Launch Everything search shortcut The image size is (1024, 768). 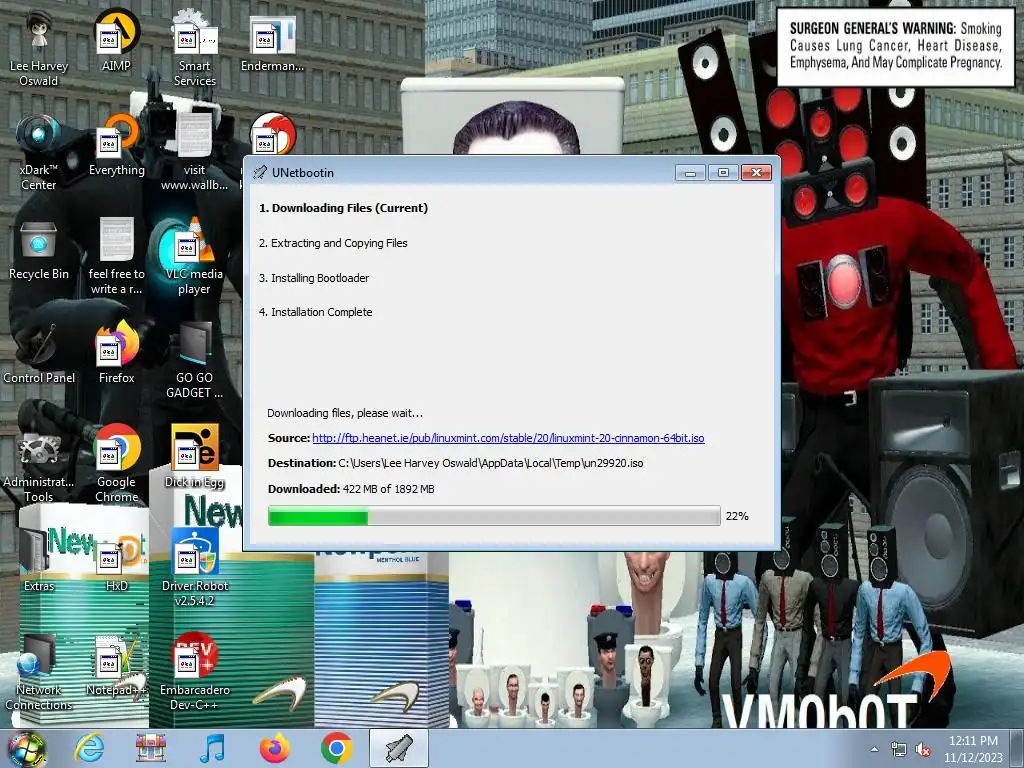pyautogui.click(x=116, y=145)
